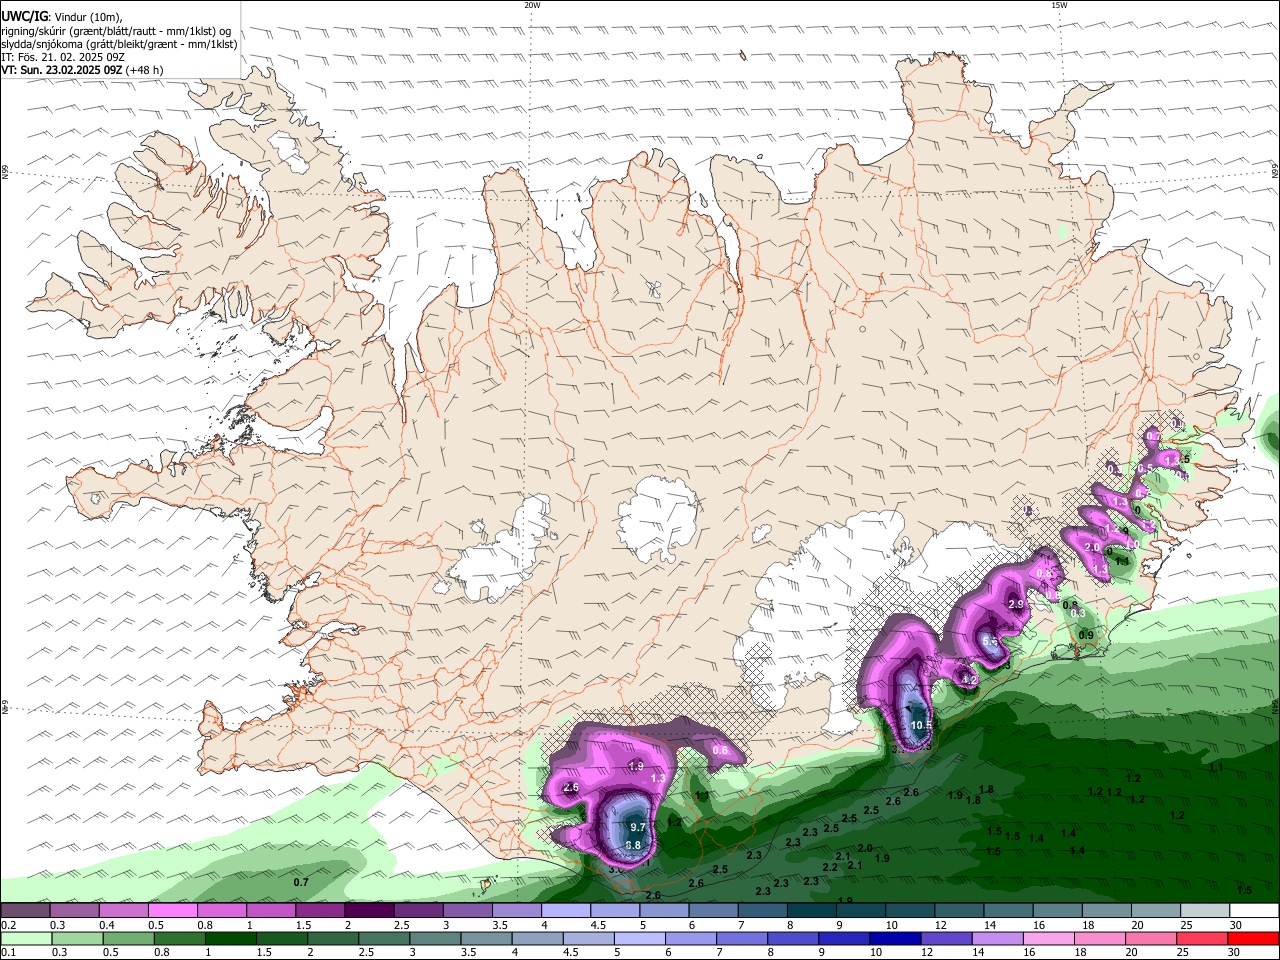Click the slydda/snjókoma legend description line
Viewport: 1280px width, 960px height.
119,44
